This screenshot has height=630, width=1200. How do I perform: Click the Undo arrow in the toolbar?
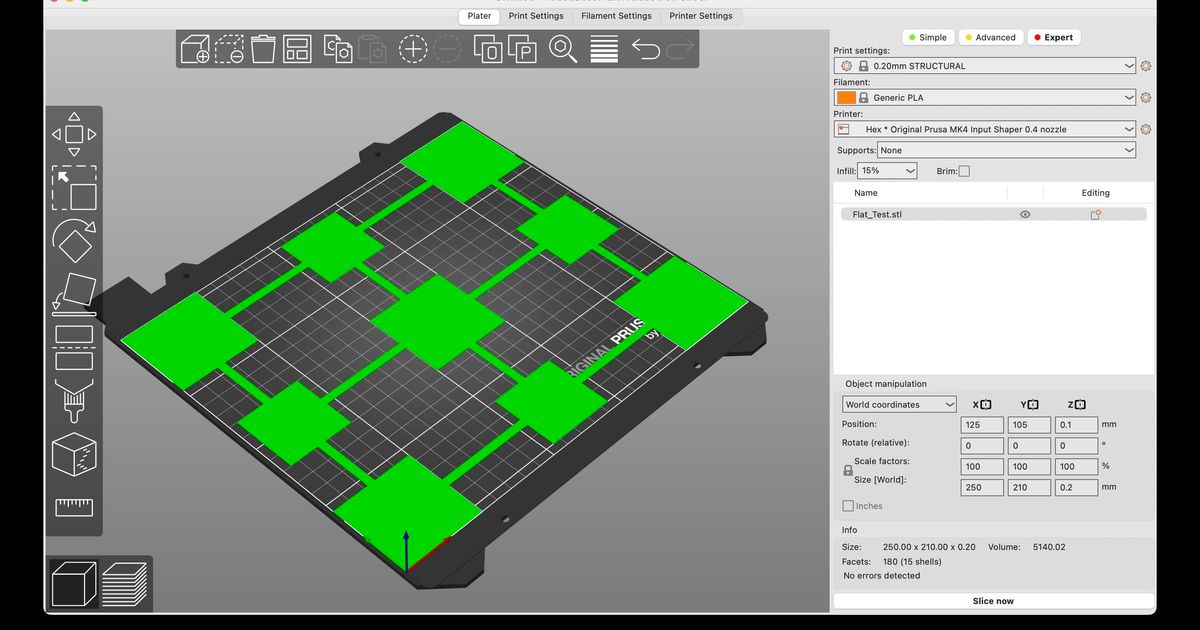[645, 48]
